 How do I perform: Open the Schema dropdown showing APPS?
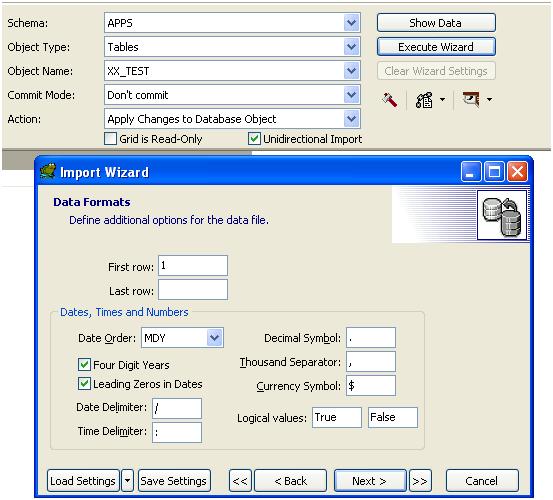tap(351, 23)
